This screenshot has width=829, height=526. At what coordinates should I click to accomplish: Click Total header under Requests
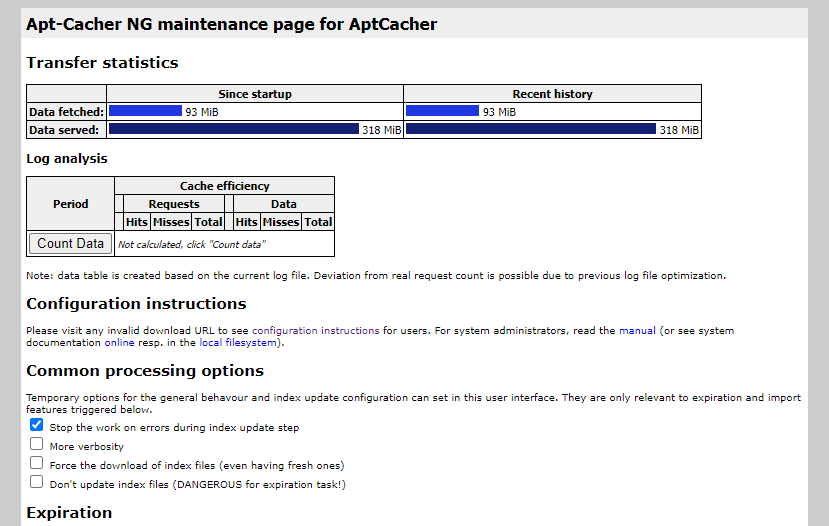click(208, 222)
